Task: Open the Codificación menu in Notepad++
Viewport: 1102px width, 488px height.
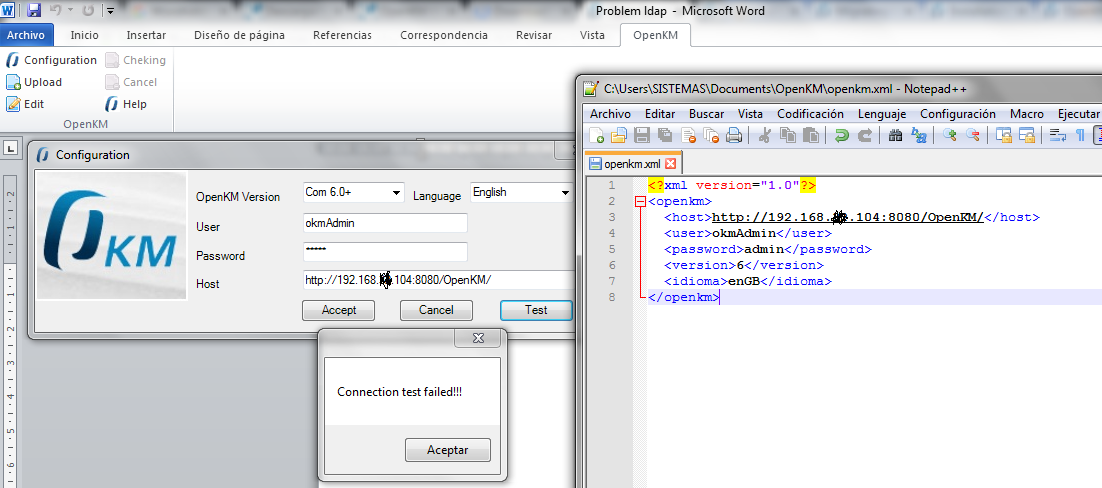Action: [810, 114]
